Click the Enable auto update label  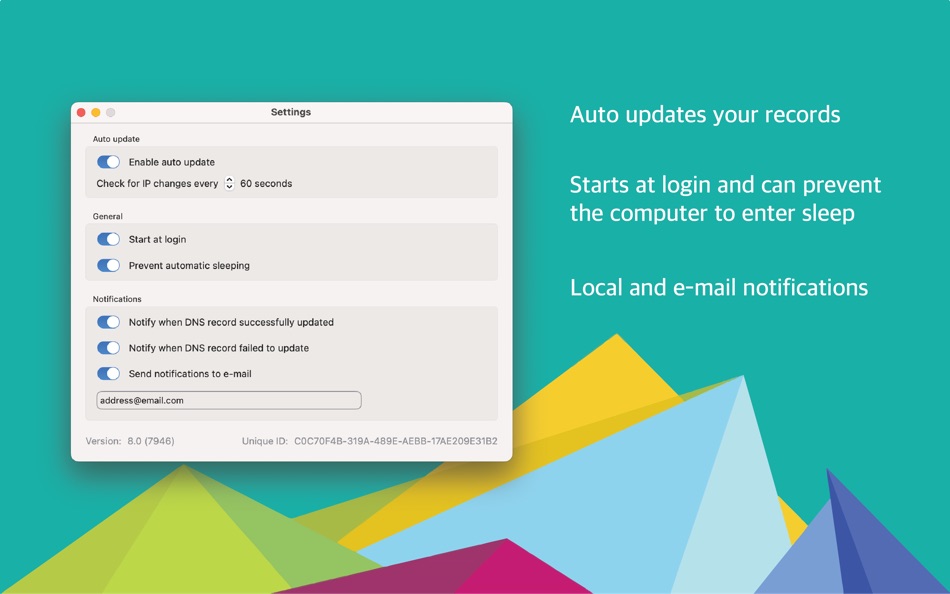171,162
